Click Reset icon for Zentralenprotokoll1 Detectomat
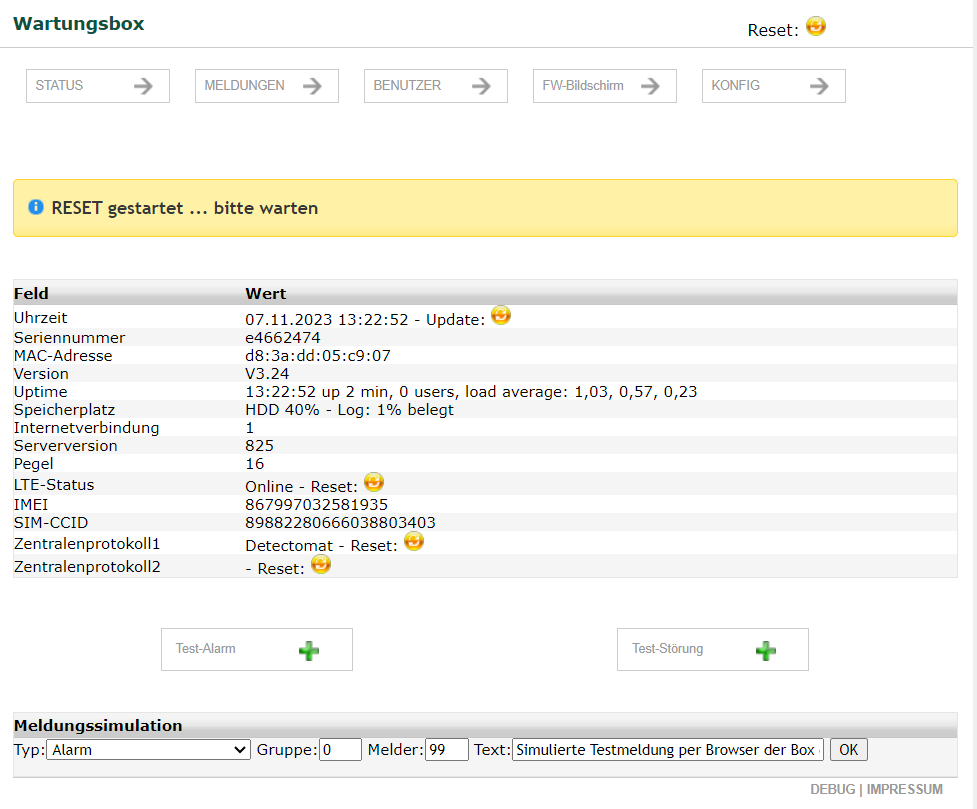This screenshot has height=809, width=977. click(x=414, y=542)
